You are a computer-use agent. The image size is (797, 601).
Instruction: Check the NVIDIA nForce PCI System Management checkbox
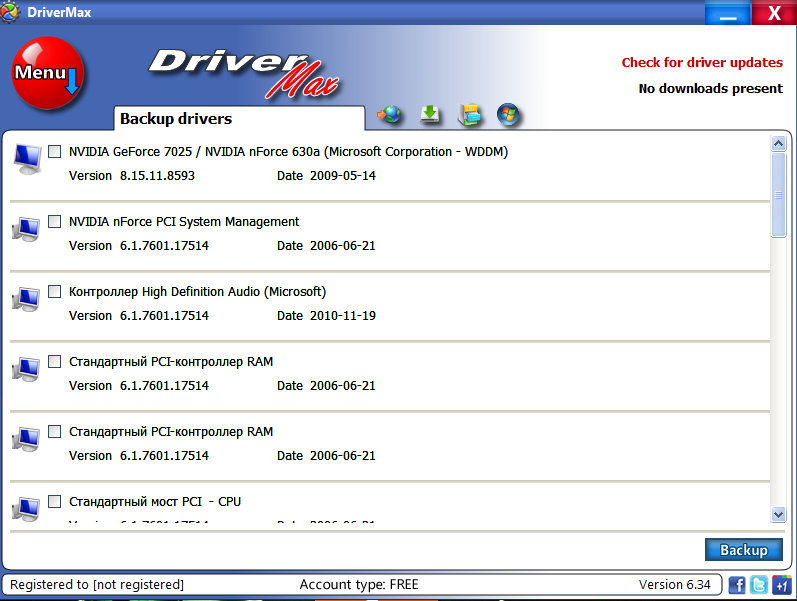click(54, 222)
